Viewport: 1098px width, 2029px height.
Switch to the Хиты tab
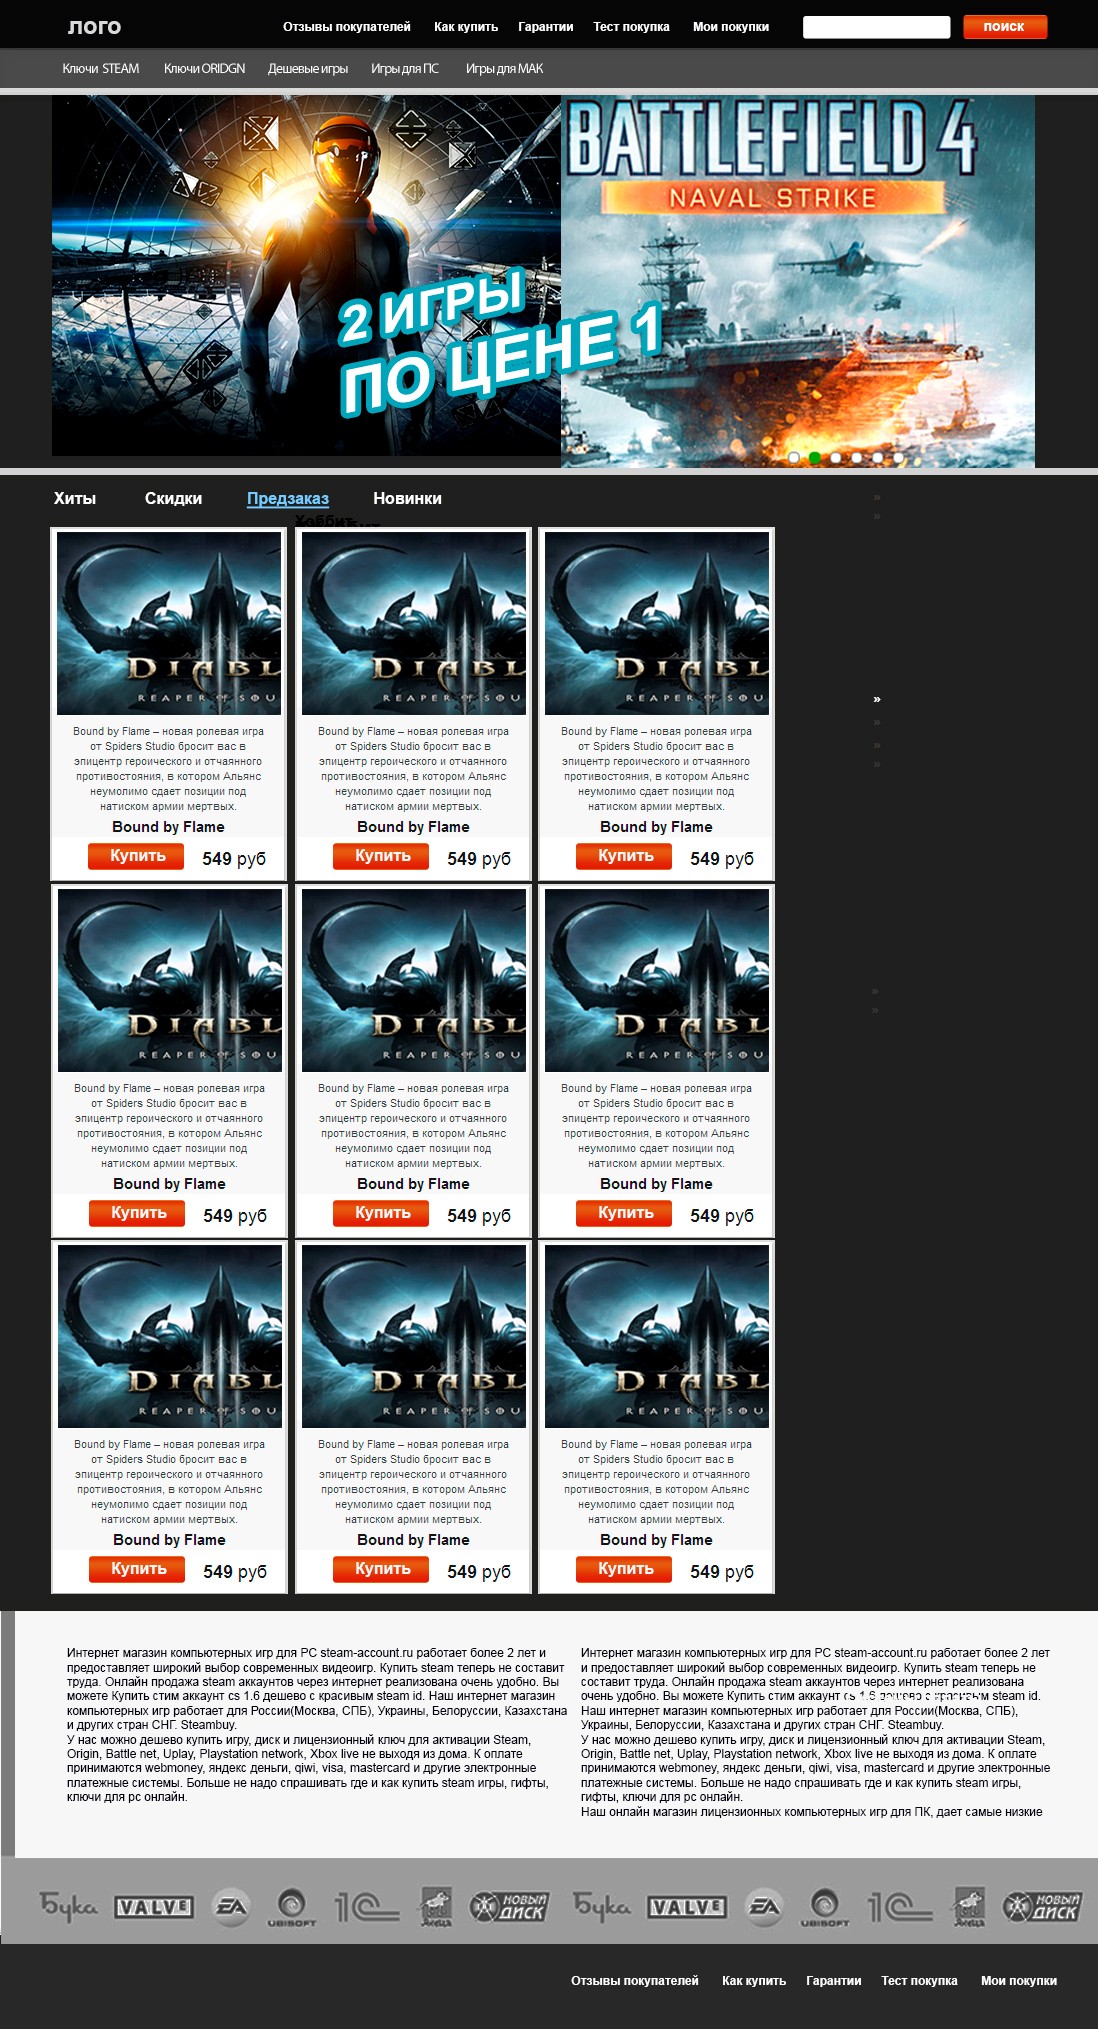pyautogui.click(x=75, y=498)
